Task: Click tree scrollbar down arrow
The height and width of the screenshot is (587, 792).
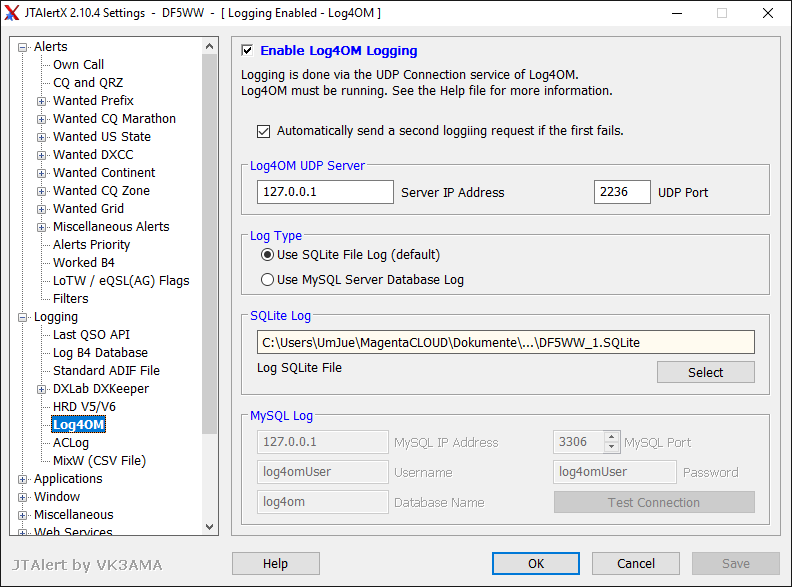Action: 210,526
